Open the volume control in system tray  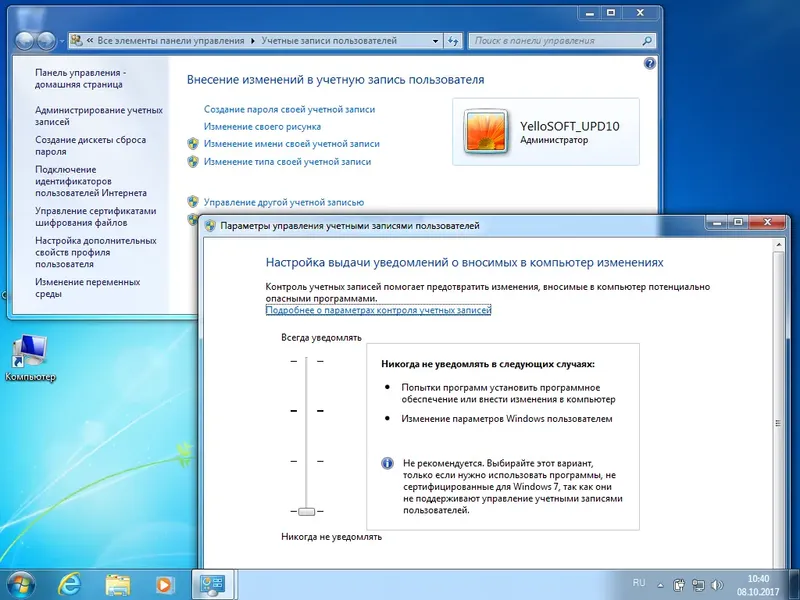716,585
